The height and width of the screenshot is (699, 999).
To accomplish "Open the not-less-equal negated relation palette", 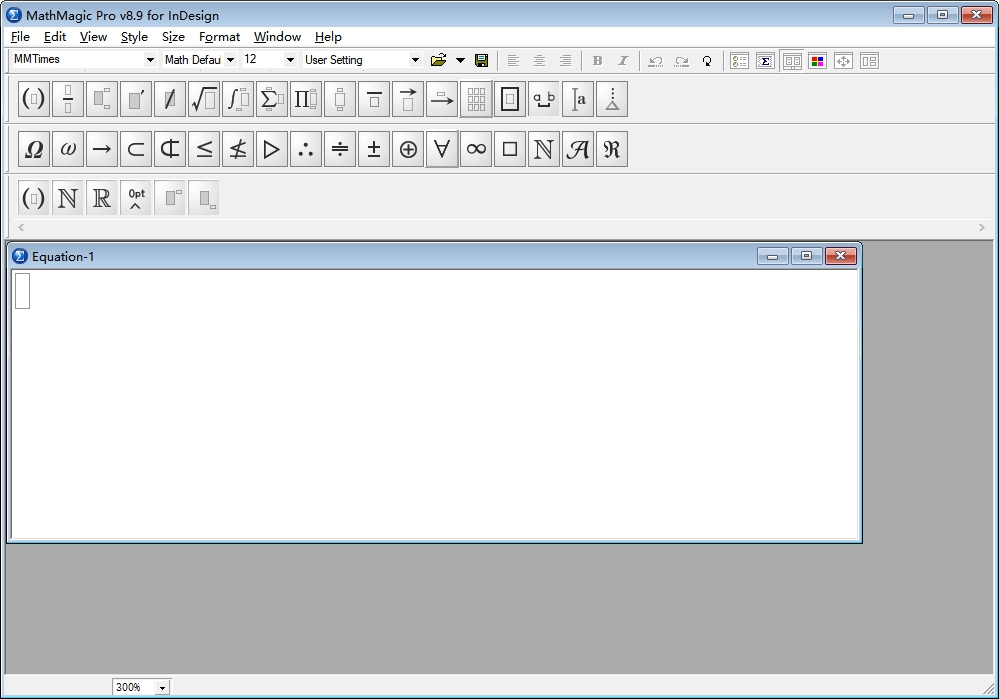I will [x=238, y=149].
